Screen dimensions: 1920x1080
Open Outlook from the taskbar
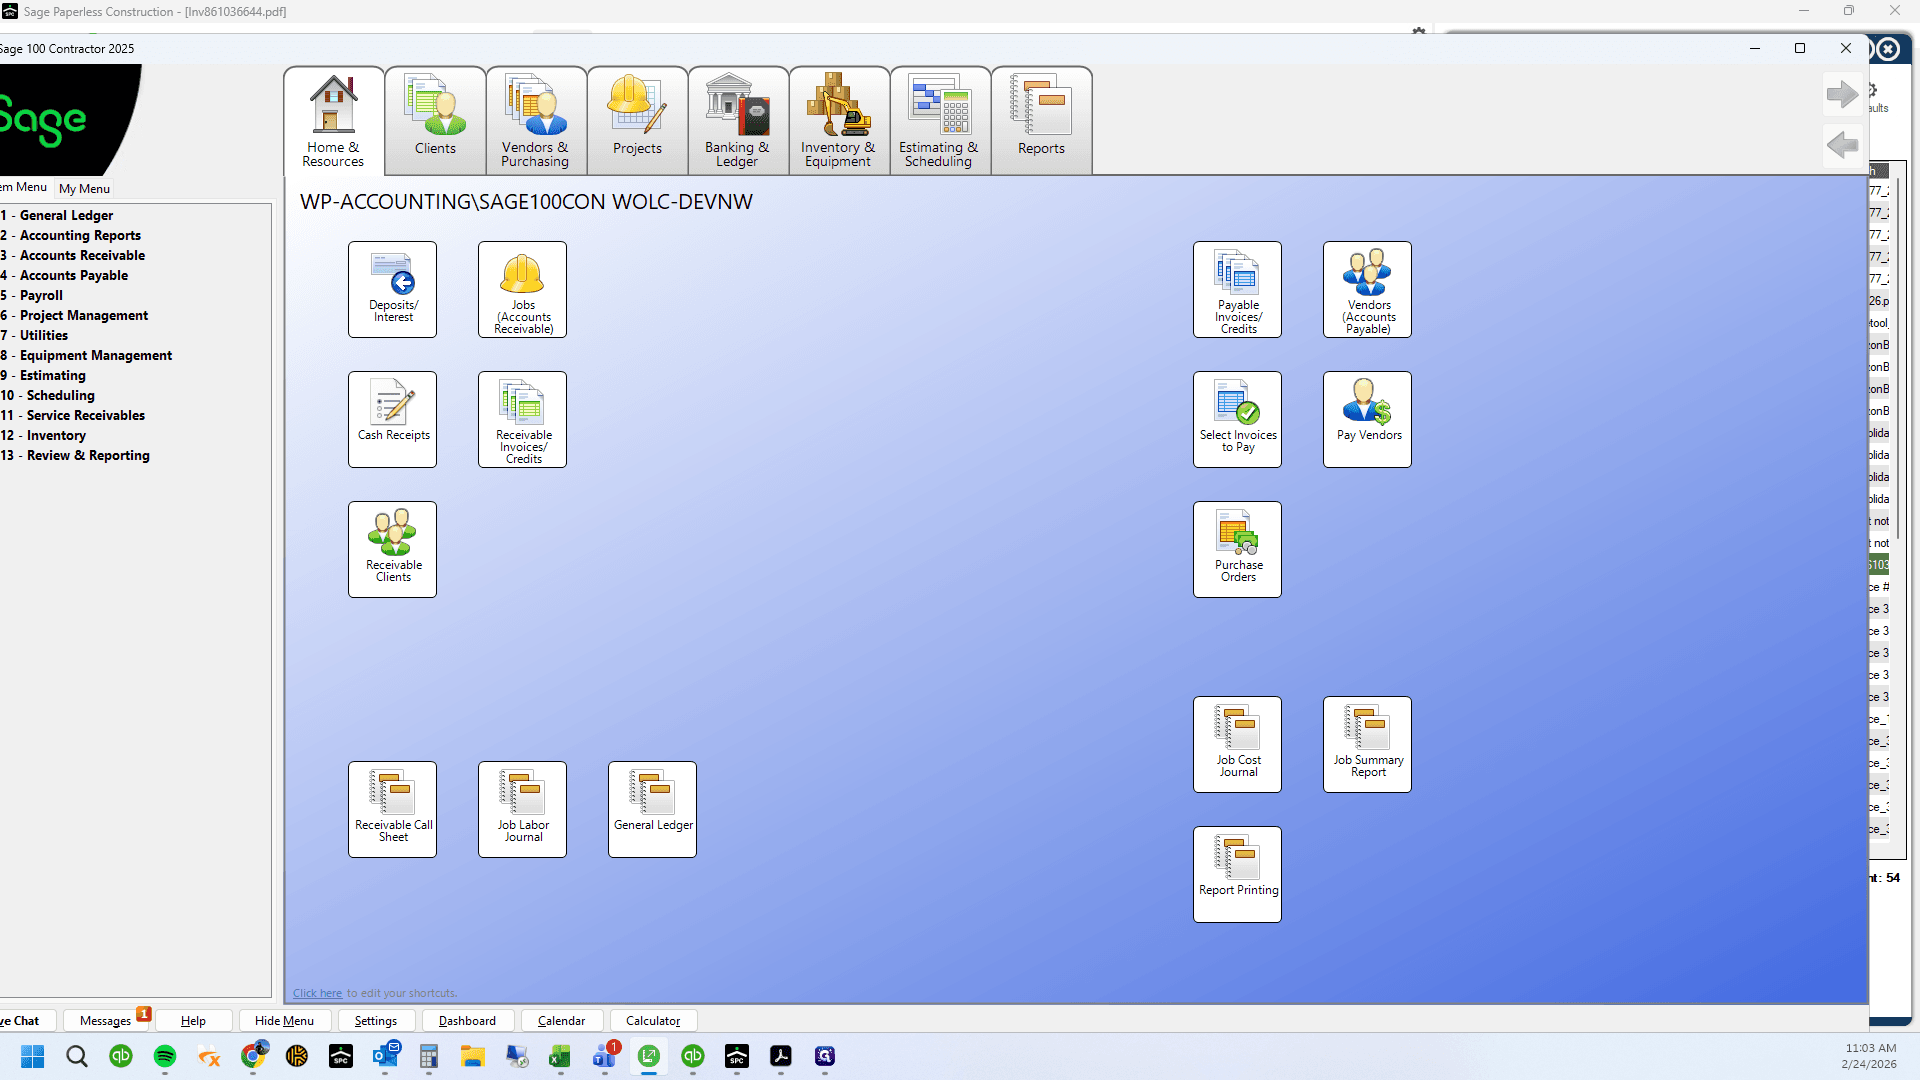pos(385,1056)
